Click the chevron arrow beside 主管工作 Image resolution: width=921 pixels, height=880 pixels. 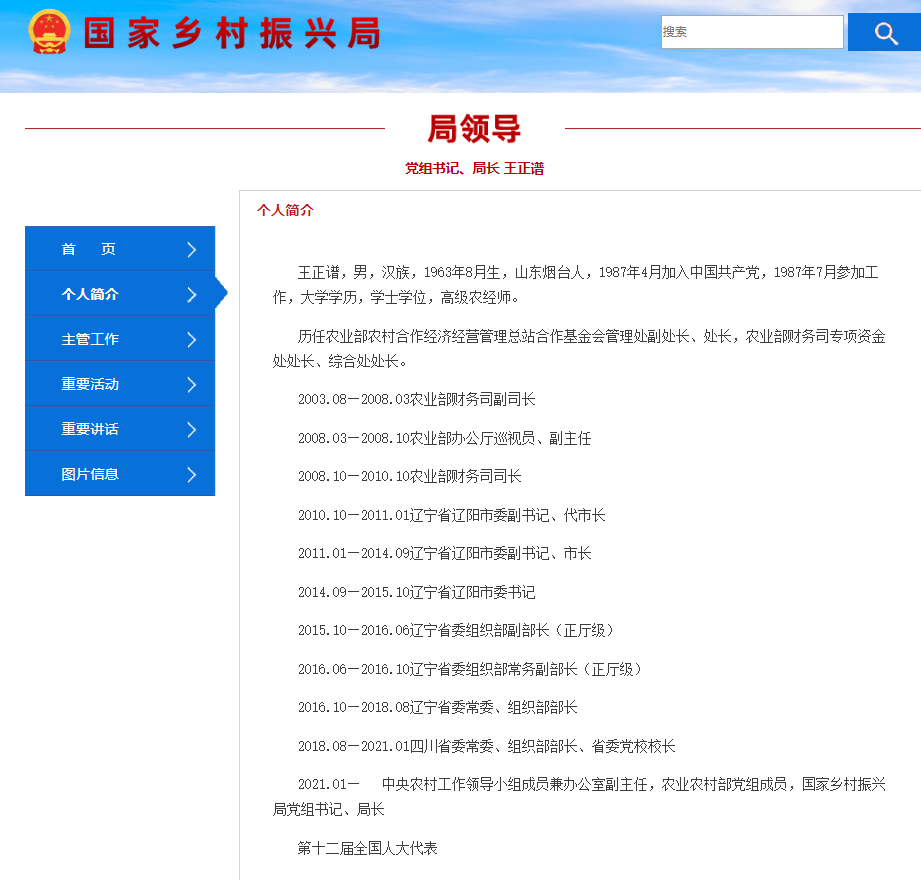point(191,340)
